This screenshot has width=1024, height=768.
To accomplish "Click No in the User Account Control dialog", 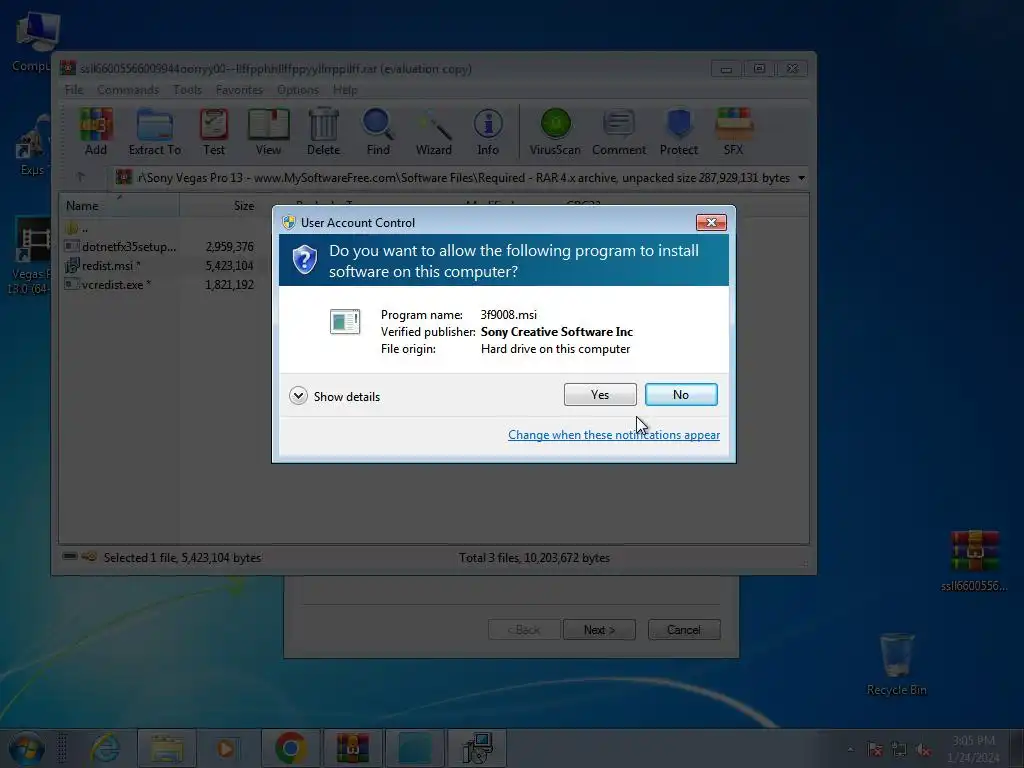I will point(680,394).
